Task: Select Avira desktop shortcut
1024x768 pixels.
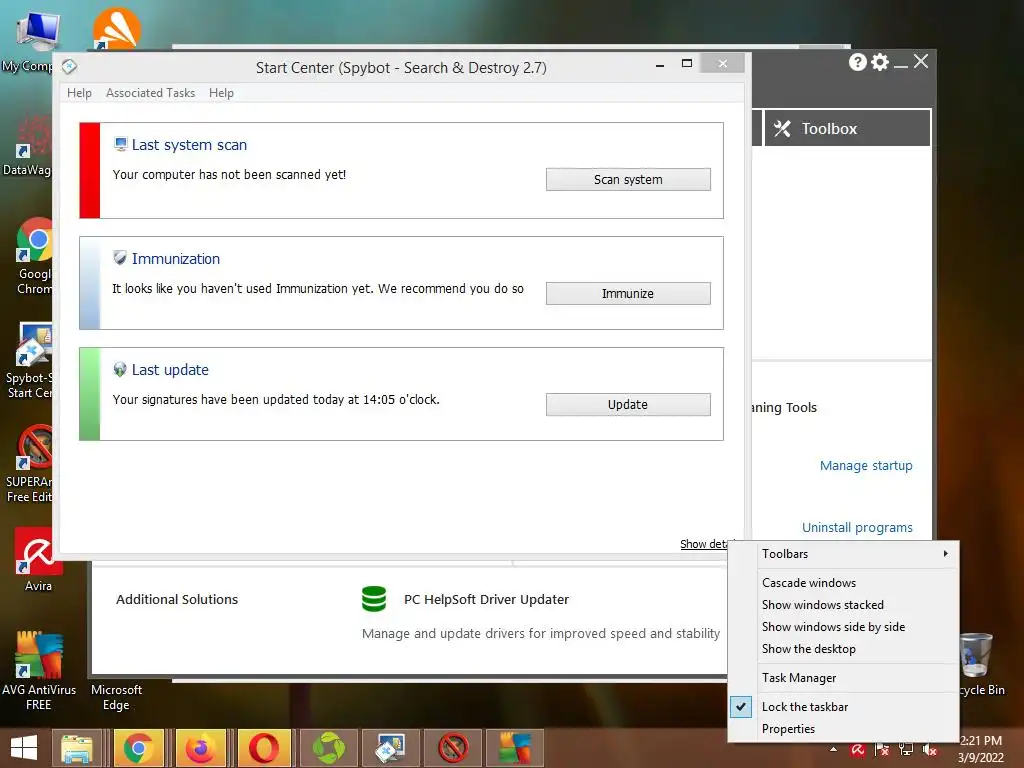Action: [x=38, y=560]
